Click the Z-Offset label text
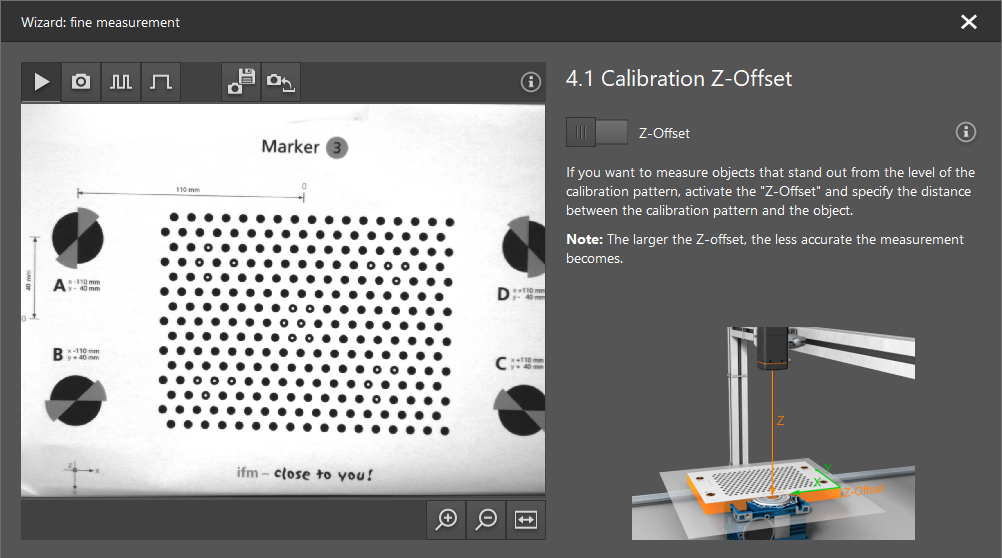1002x558 pixels. click(664, 133)
